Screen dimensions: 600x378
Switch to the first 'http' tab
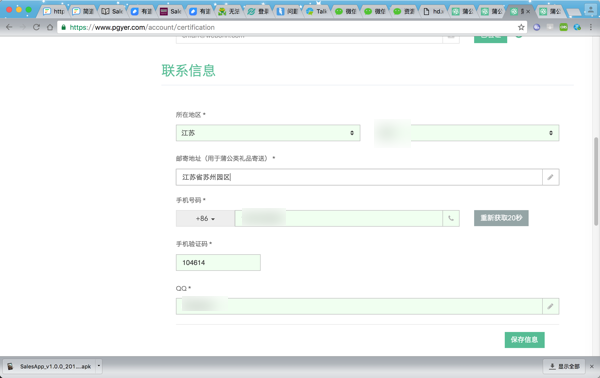(54, 11)
